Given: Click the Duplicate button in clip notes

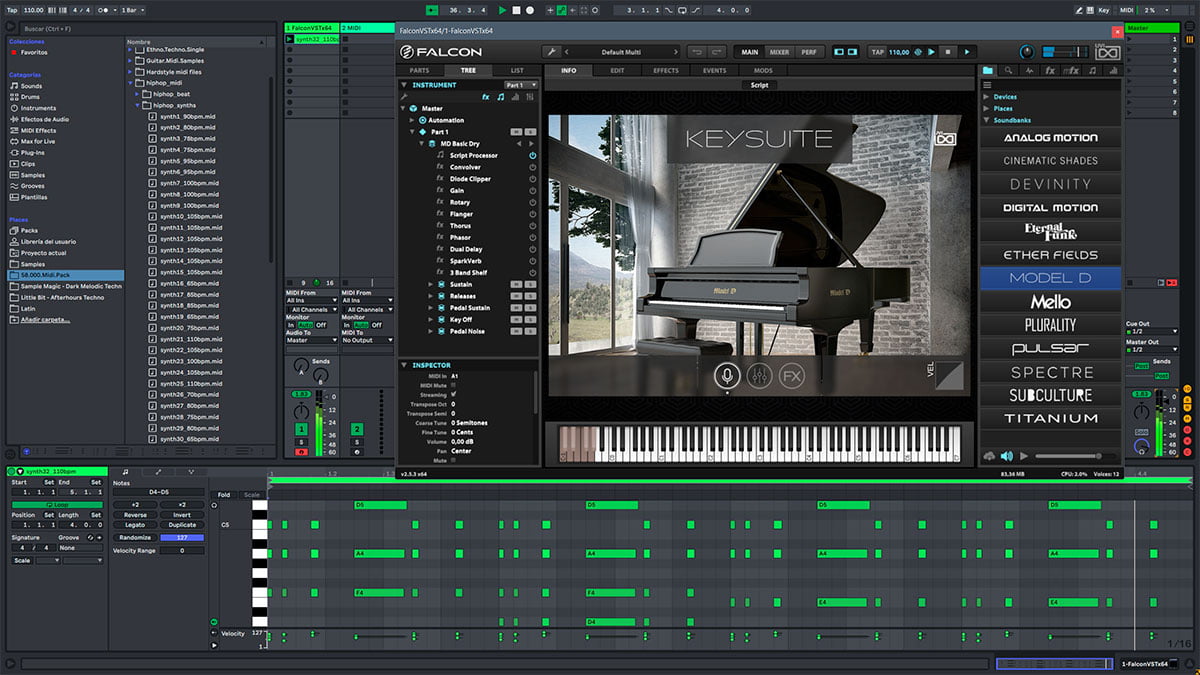Looking at the screenshot, I should [182, 525].
